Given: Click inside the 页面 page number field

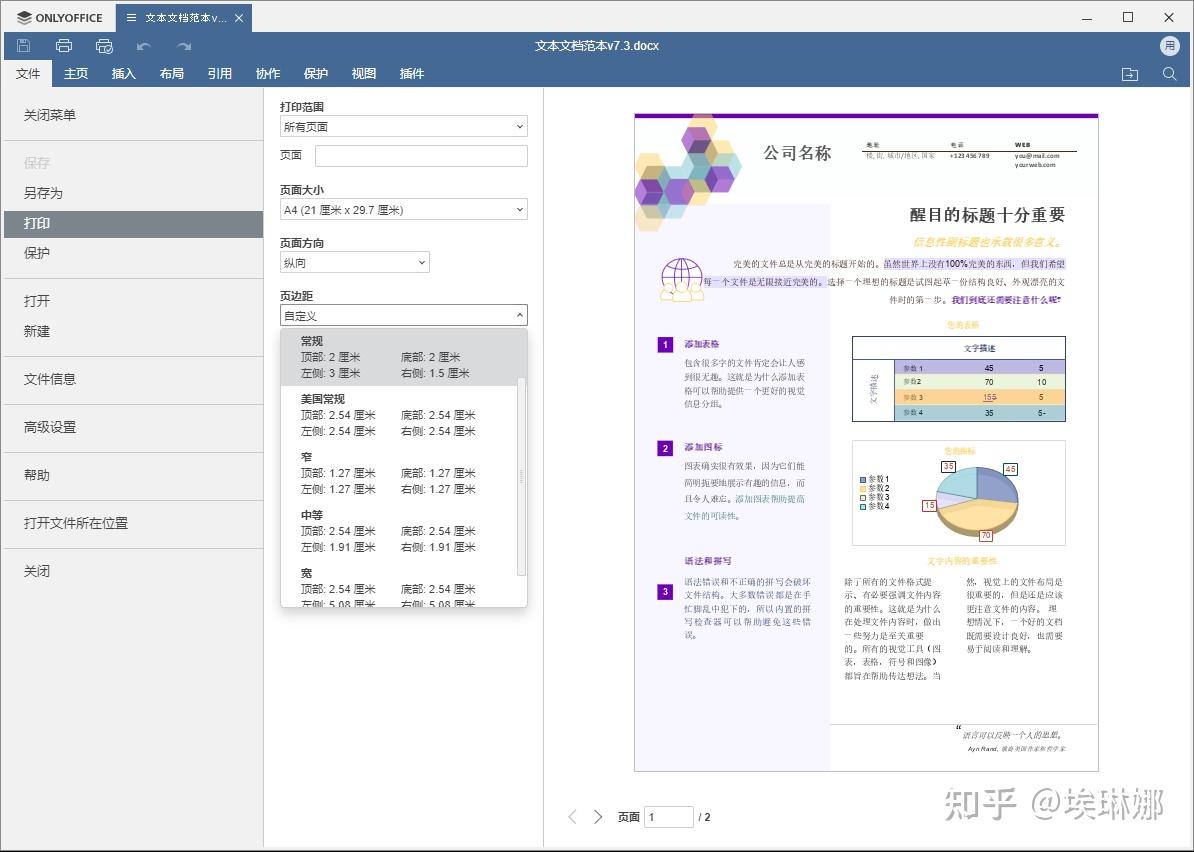Looking at the screenshot, I should click(420, 156).
